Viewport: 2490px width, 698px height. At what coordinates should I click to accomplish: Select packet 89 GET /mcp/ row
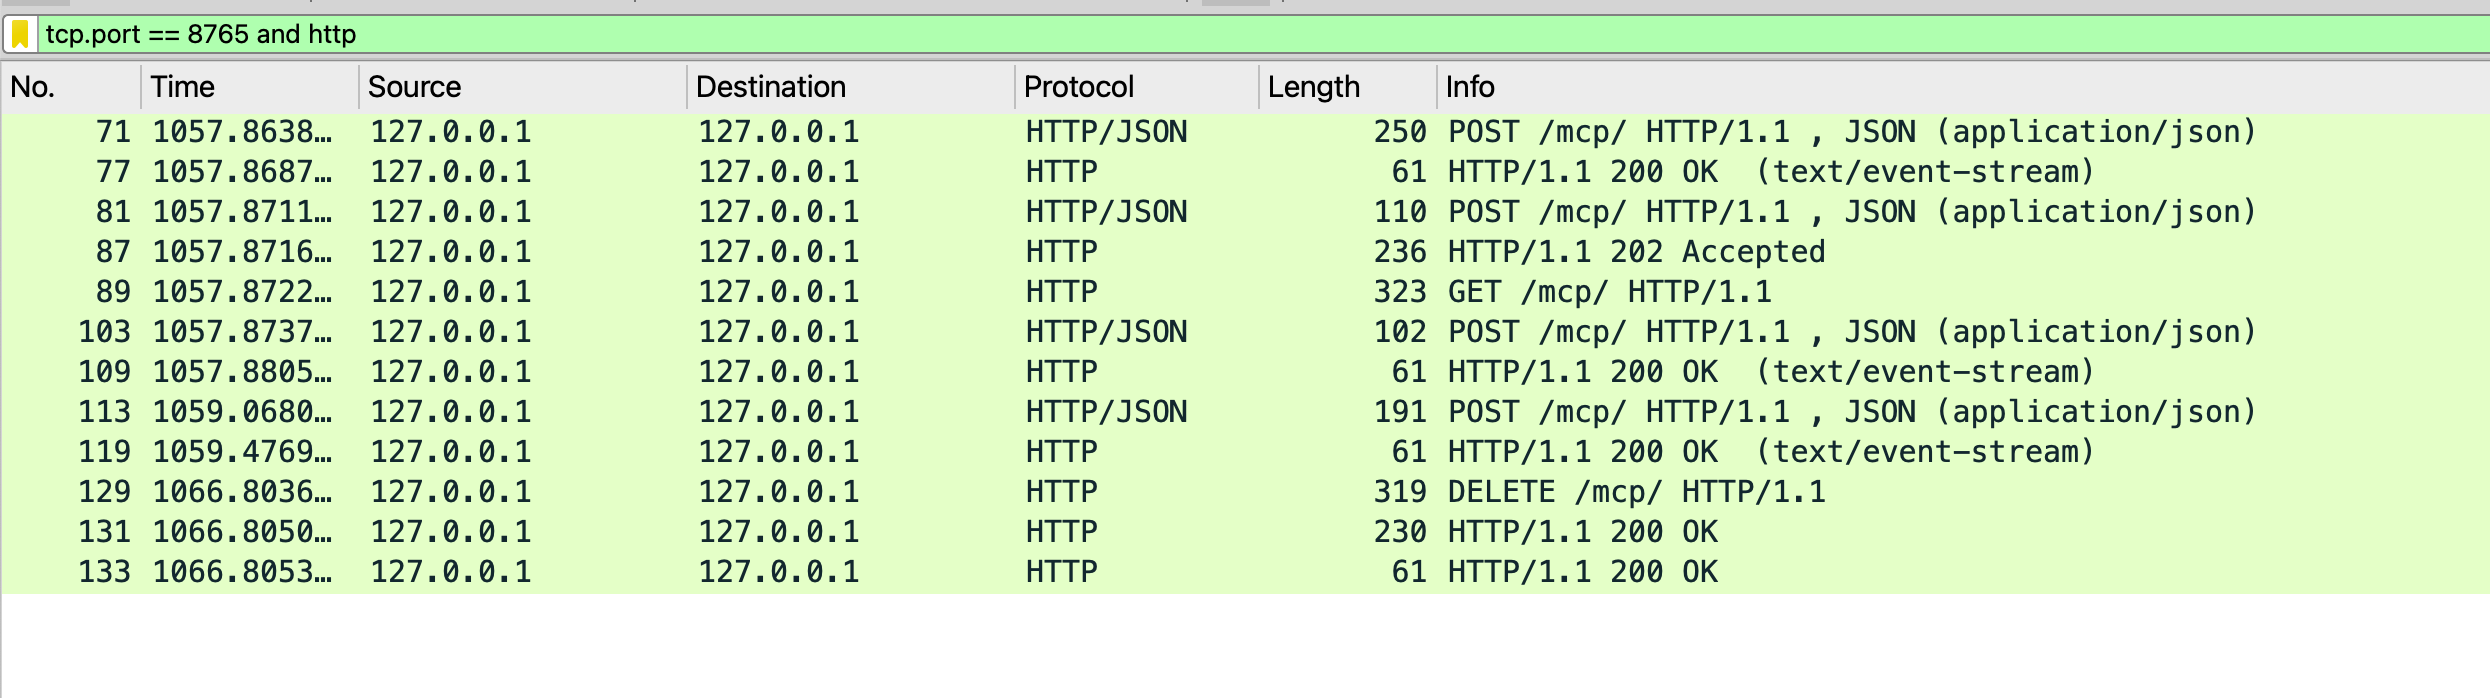1245,292
